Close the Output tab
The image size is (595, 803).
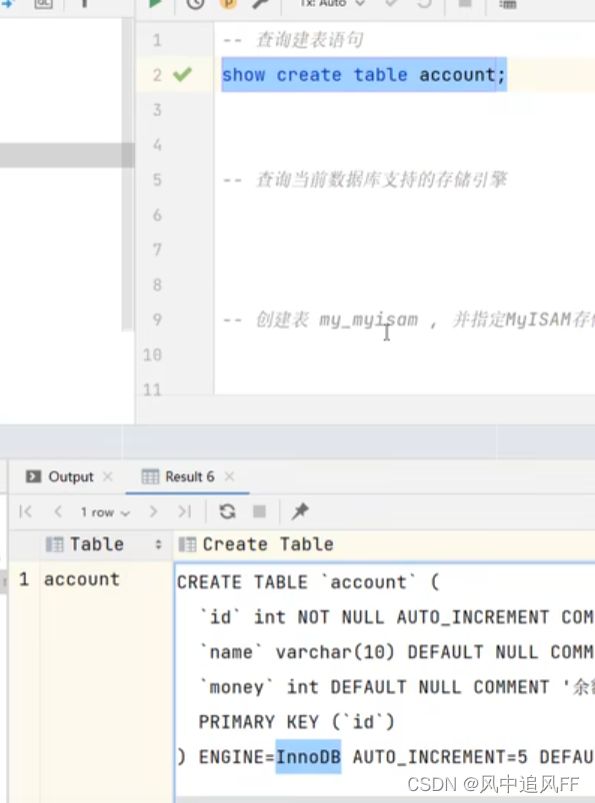coord(108,477)
